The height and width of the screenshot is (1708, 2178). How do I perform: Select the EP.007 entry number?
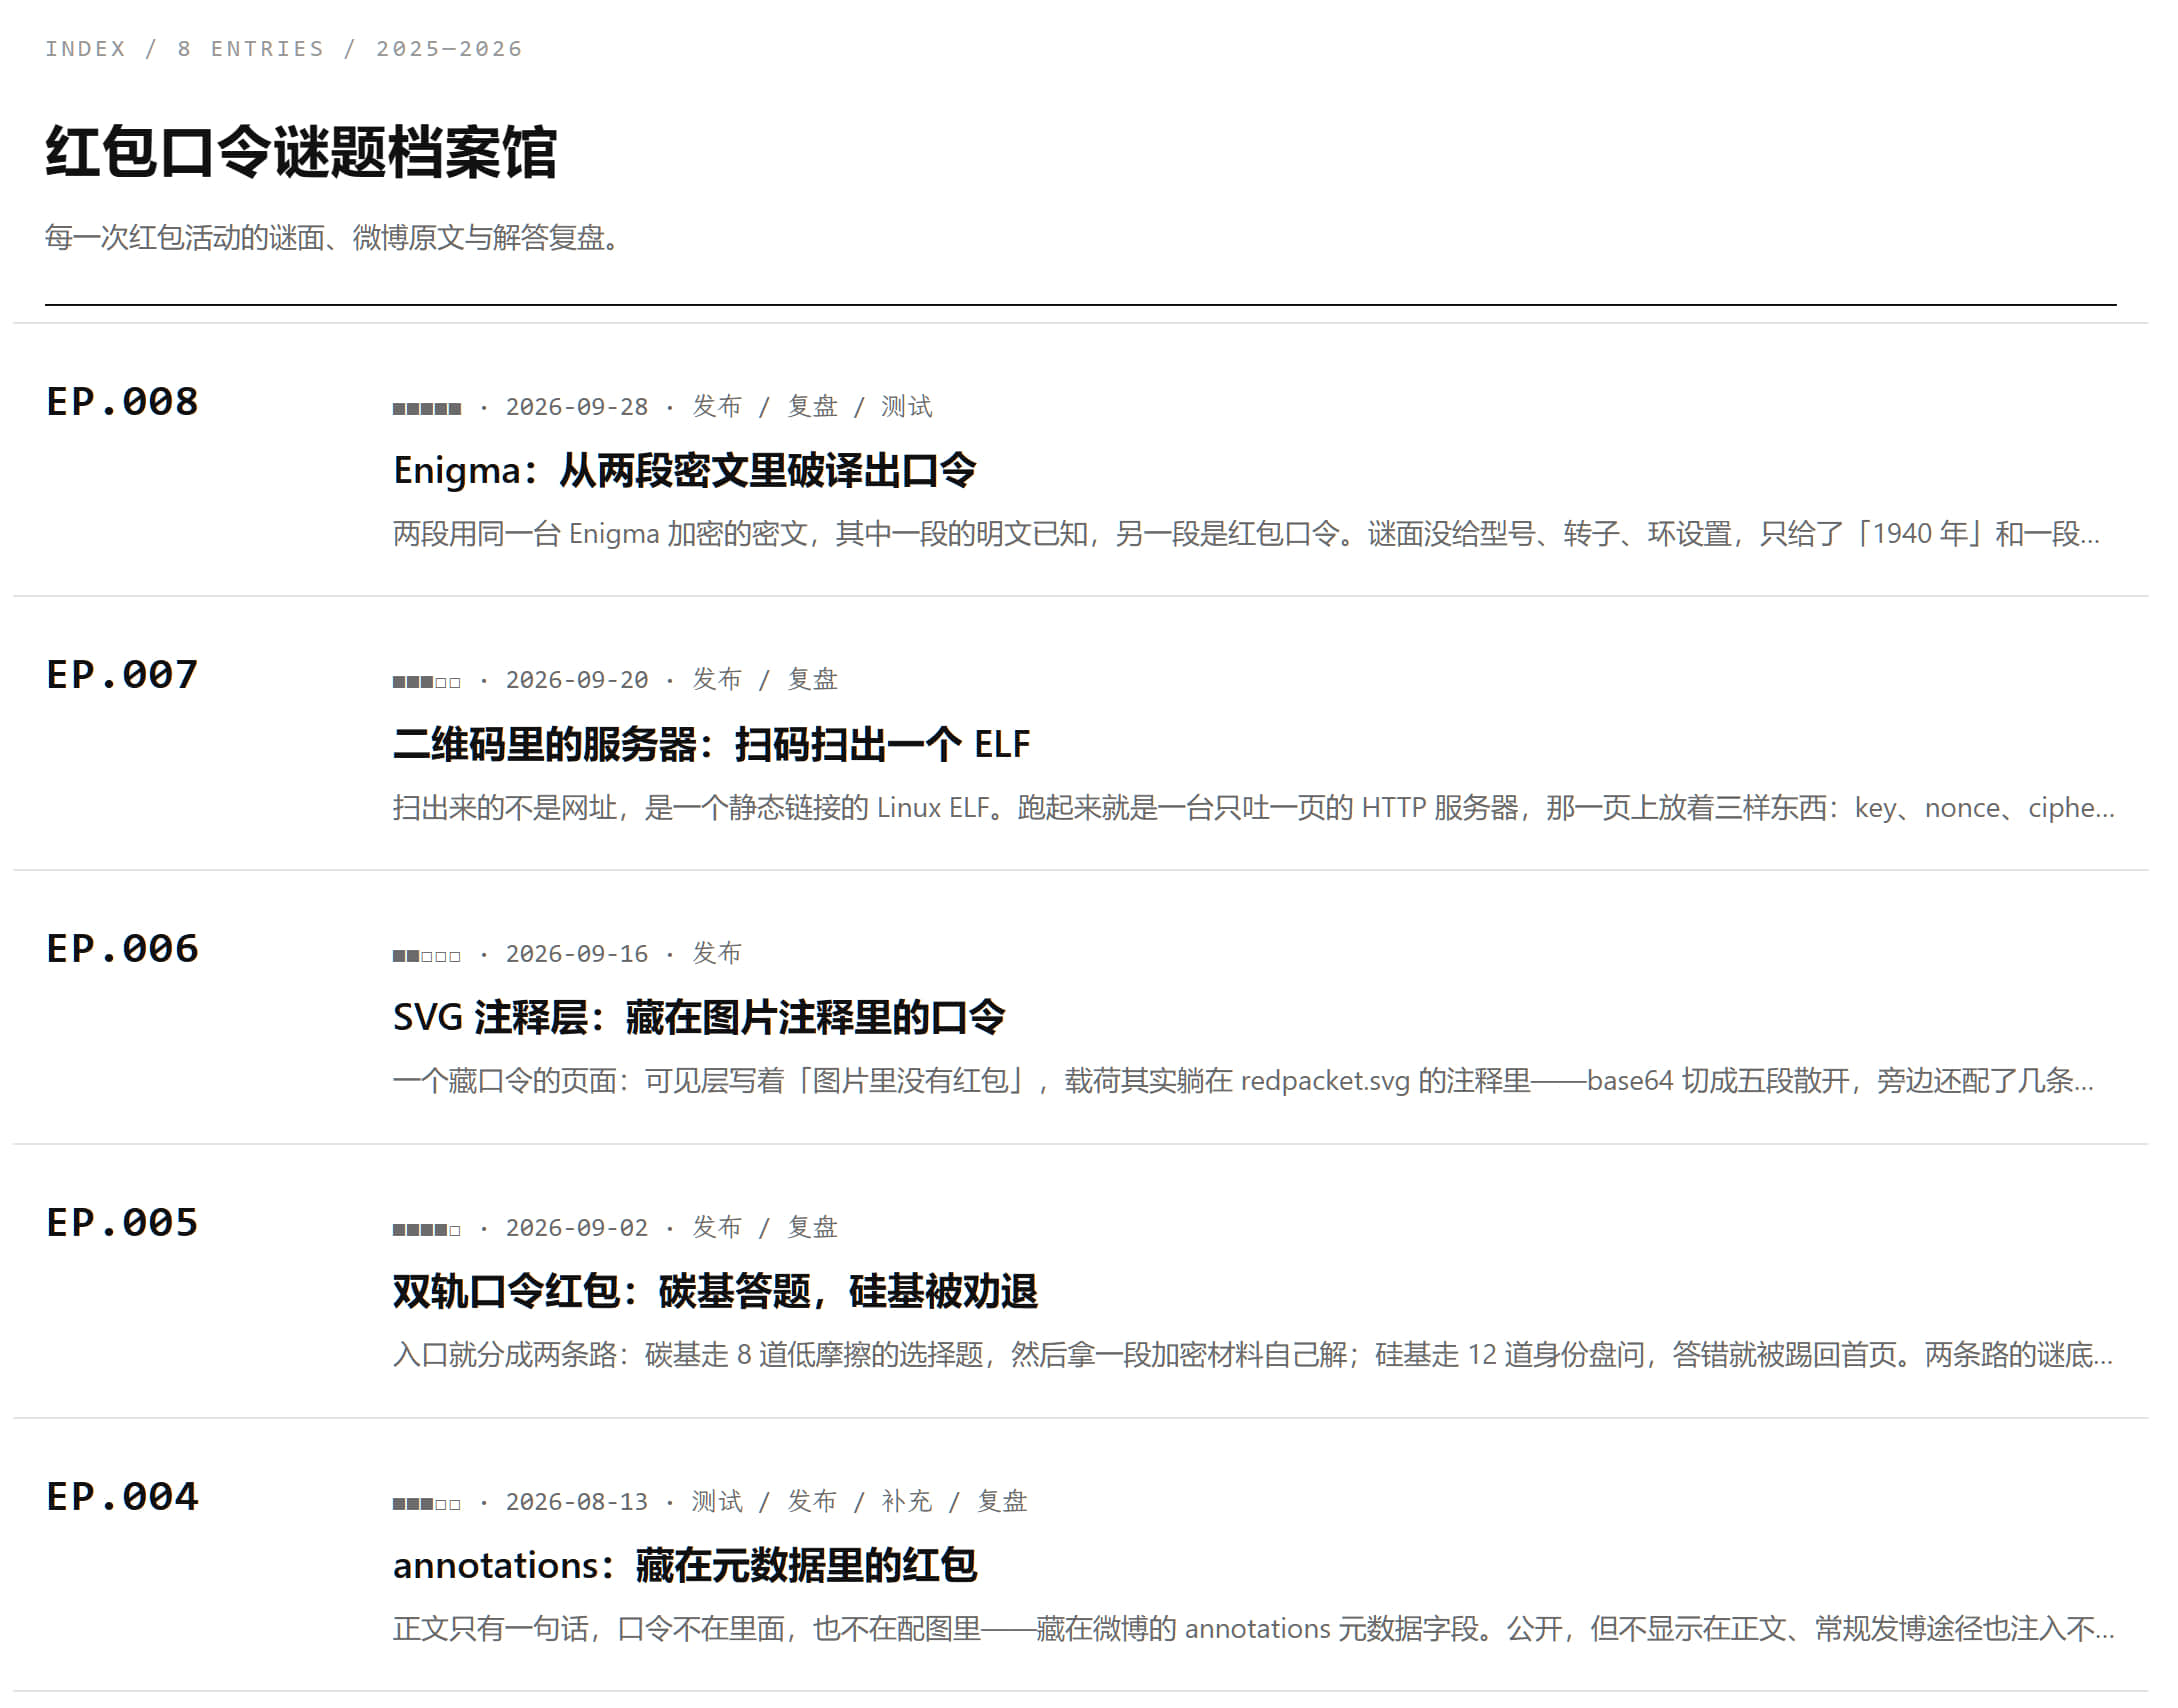122,675
